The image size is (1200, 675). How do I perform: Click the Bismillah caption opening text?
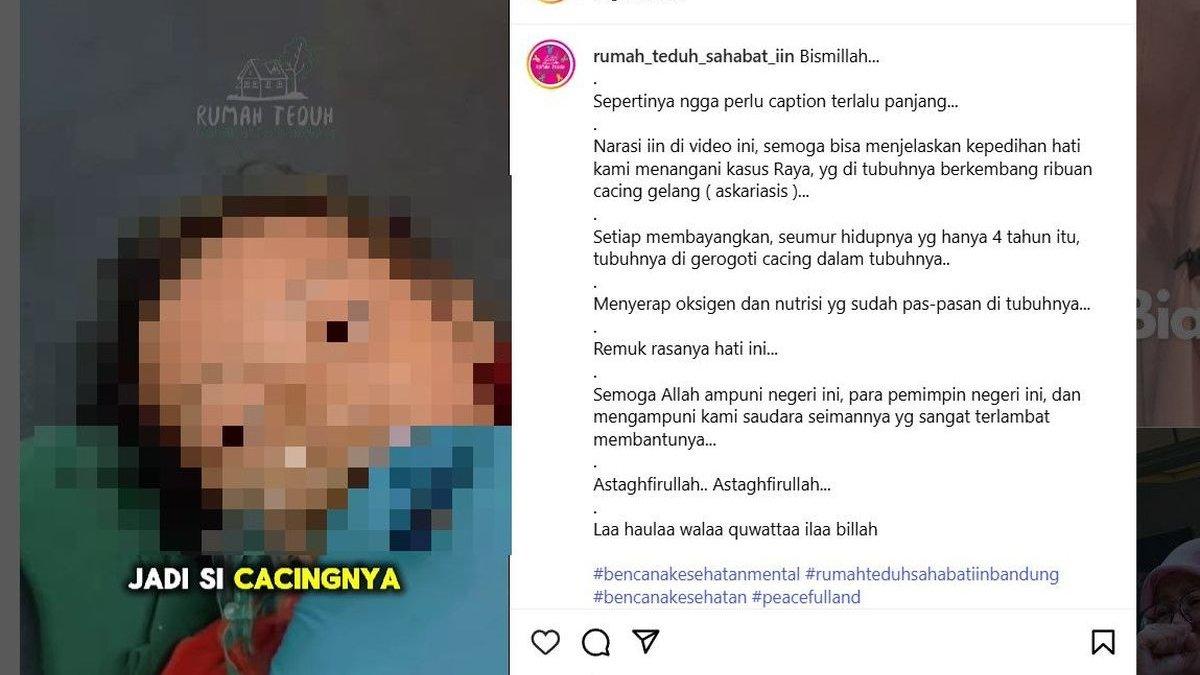(839, 56)
